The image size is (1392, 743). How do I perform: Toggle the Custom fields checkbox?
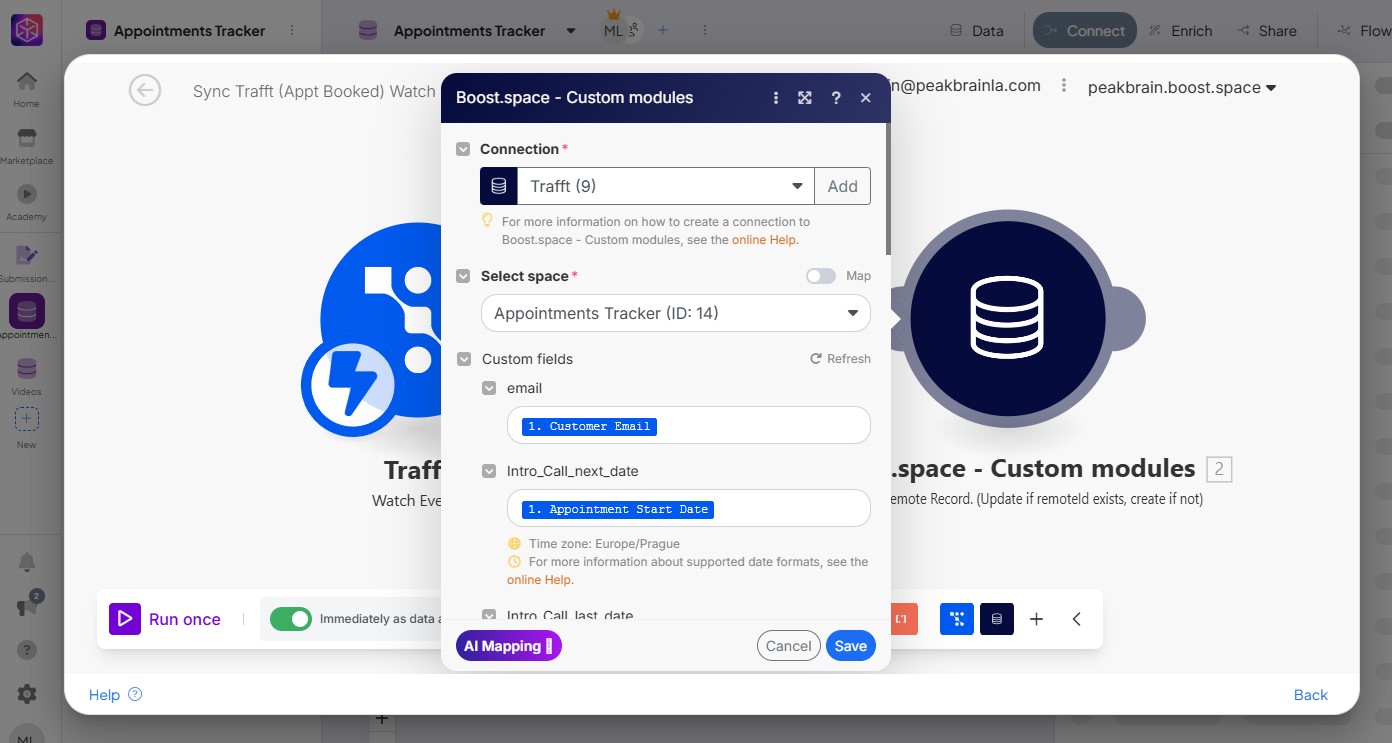click(463, 359)
